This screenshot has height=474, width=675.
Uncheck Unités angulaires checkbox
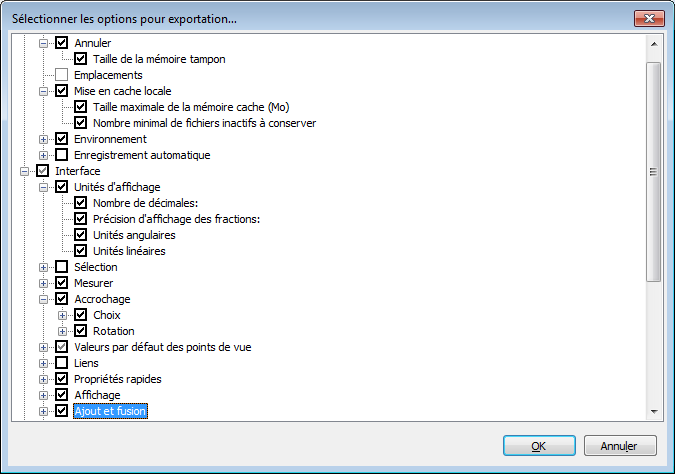coord(81,235)
